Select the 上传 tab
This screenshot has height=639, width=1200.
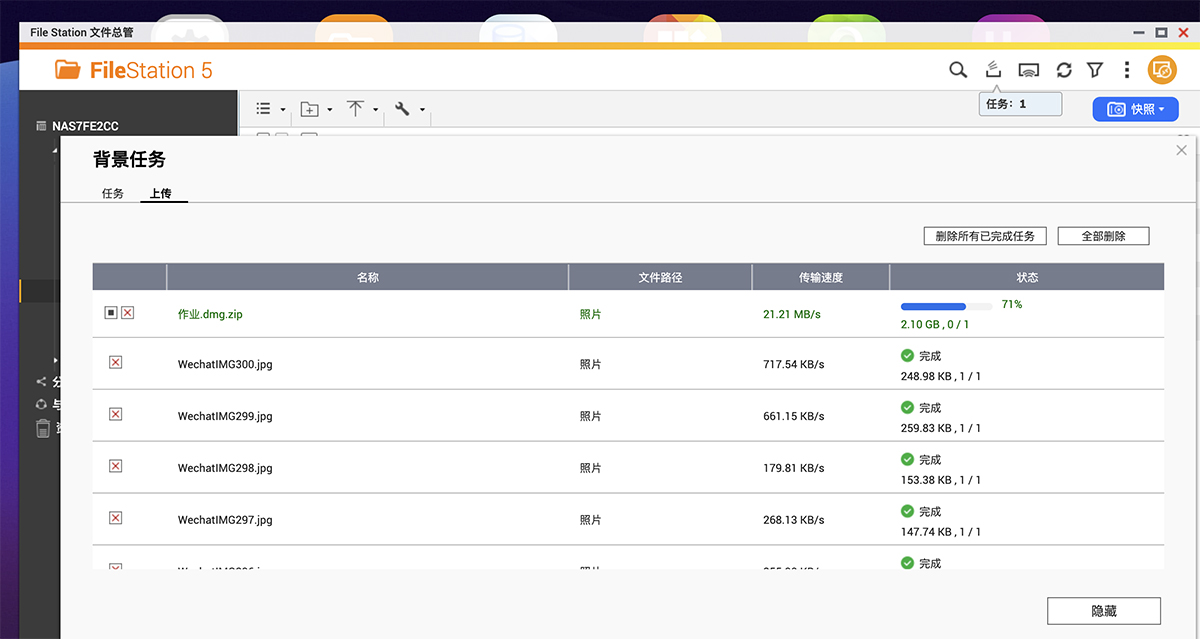161,193
